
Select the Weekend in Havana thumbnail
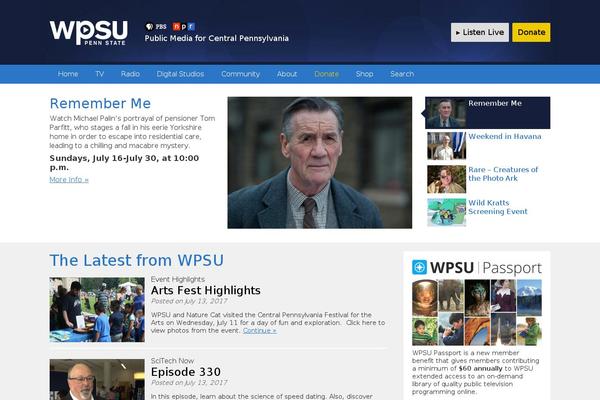coord(446,146)
